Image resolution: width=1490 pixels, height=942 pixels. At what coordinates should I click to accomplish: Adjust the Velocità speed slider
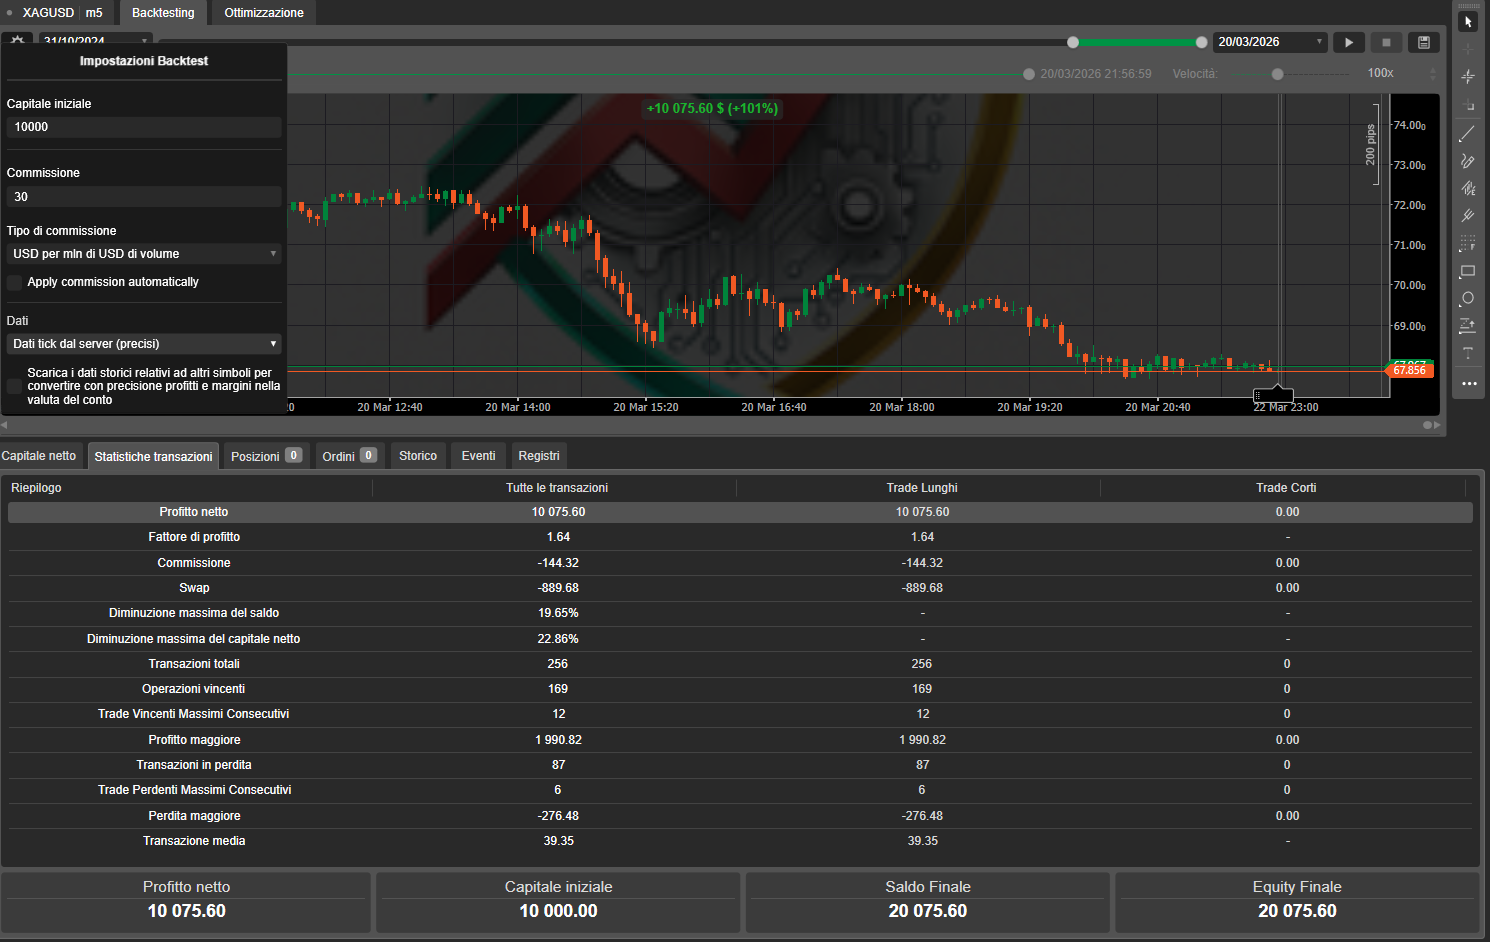1277,73
